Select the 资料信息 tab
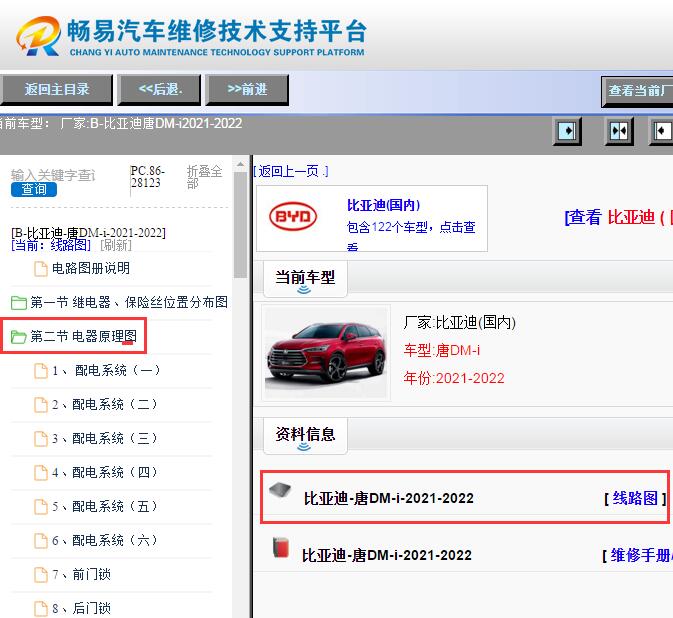The image size is (673, 618). (305, 435)
